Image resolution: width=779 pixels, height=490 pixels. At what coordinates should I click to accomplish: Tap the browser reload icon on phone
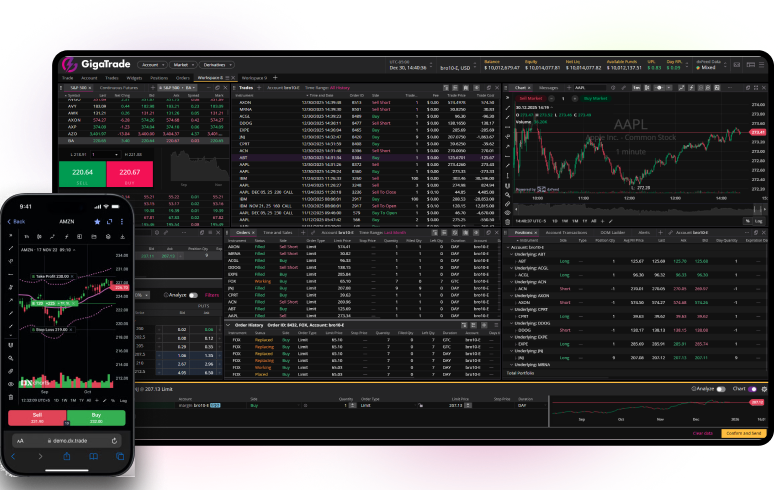tap(114, 441)
